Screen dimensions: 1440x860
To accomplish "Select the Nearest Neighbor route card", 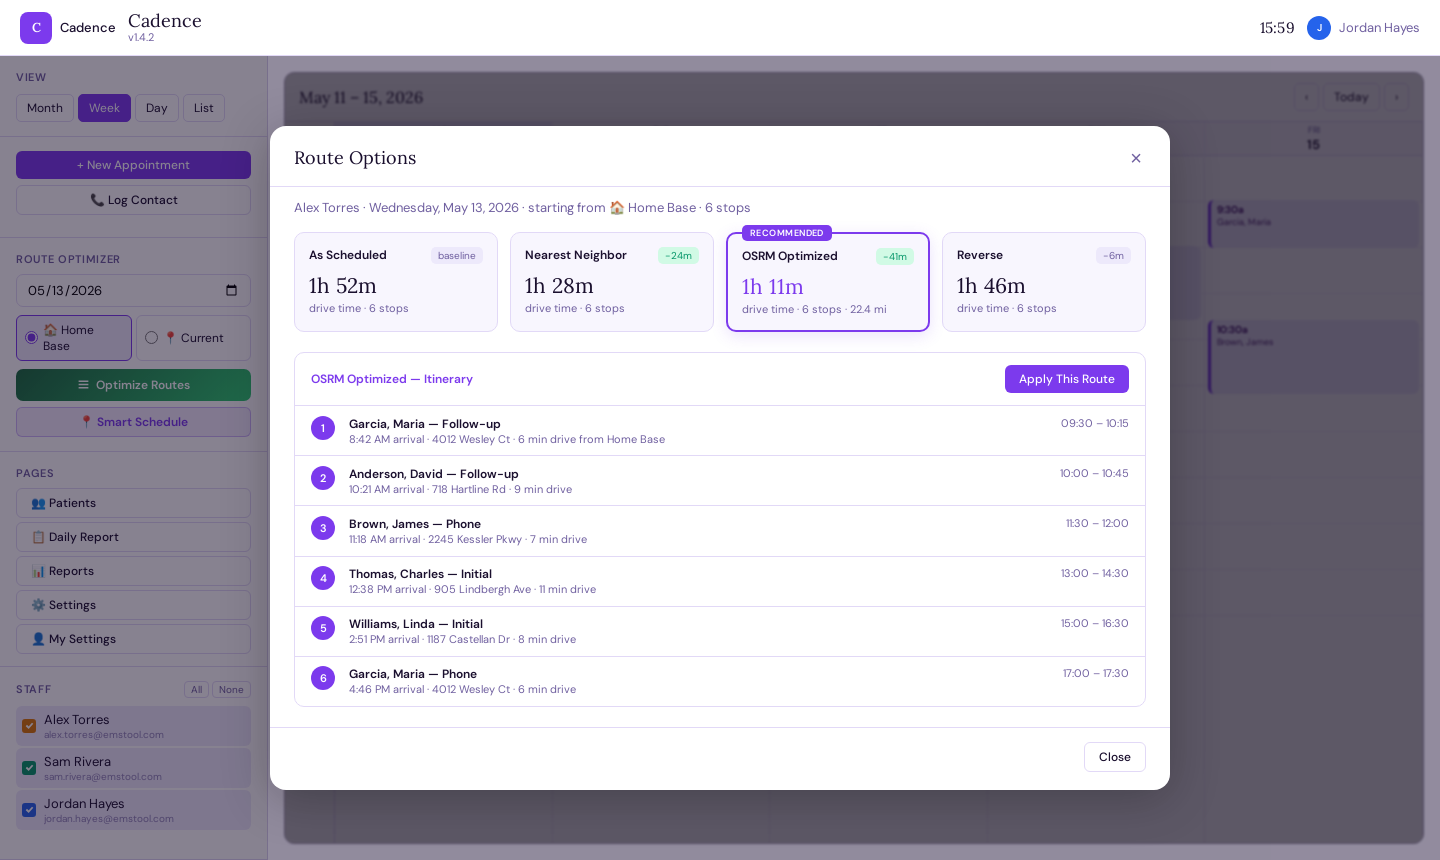I will tap(612, 282).
